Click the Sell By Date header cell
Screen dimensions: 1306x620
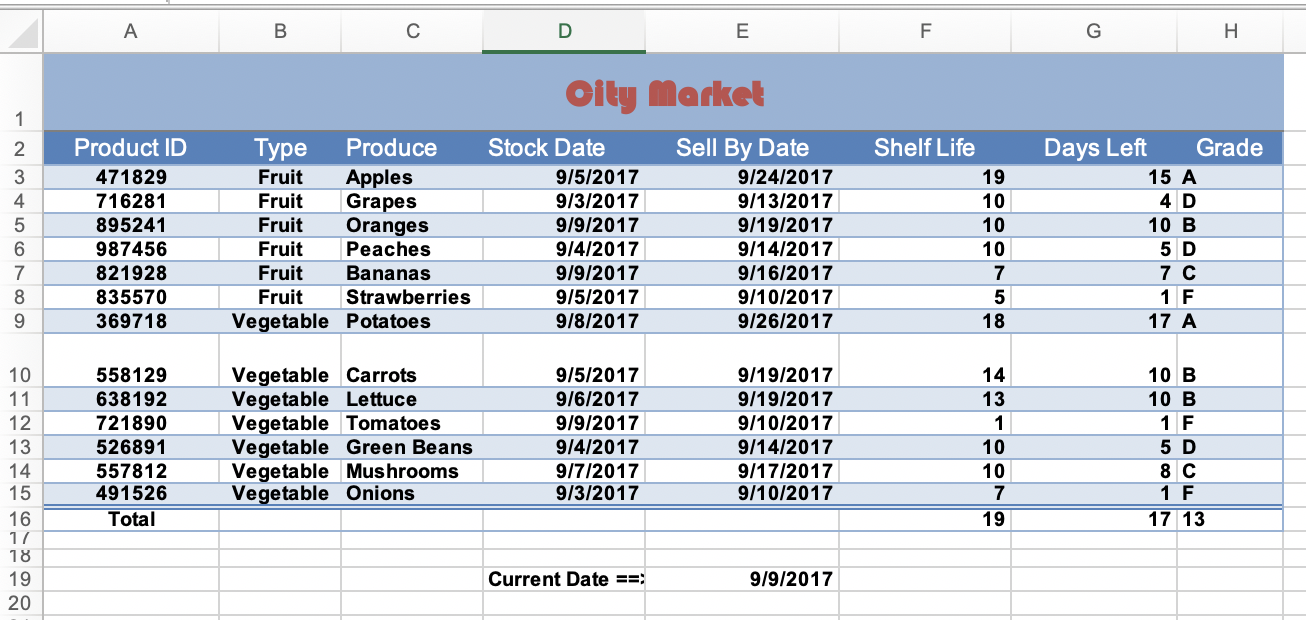click(742, 148)
